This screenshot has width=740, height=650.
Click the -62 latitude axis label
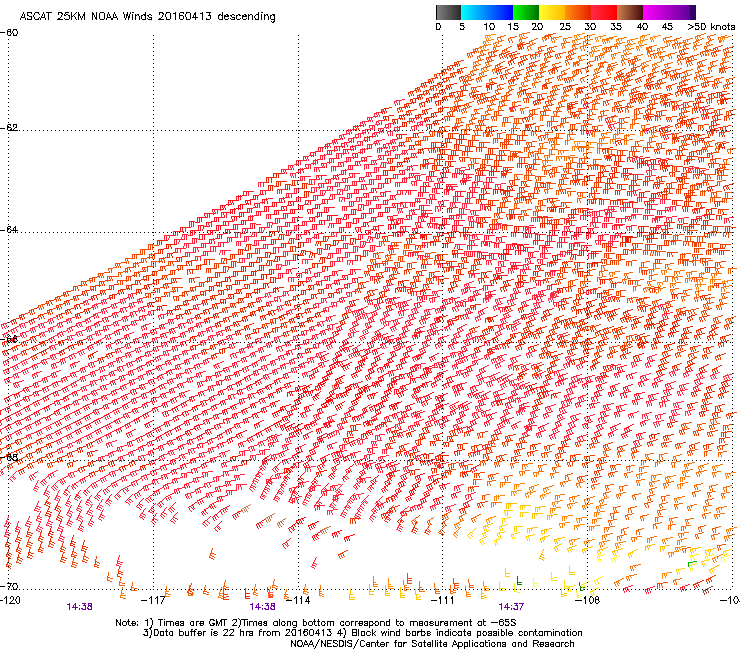tap(9, 128)
